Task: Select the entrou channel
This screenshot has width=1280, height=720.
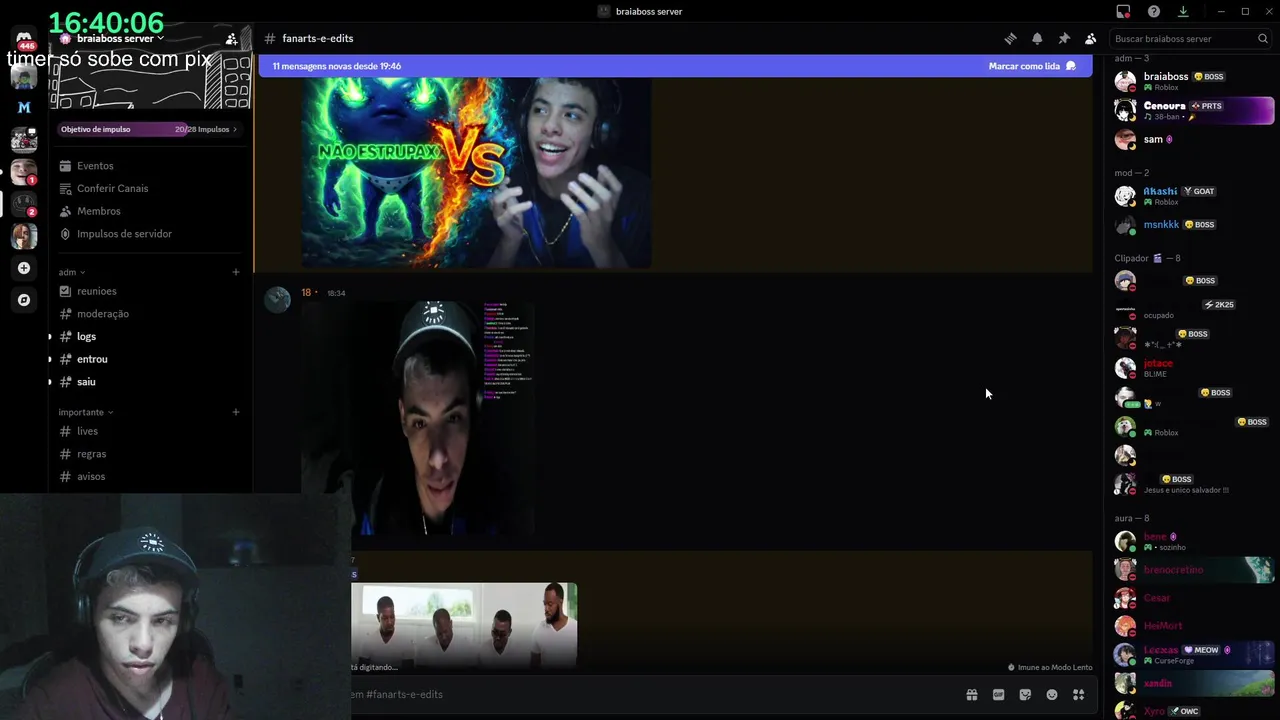Action: pos(150,359)
